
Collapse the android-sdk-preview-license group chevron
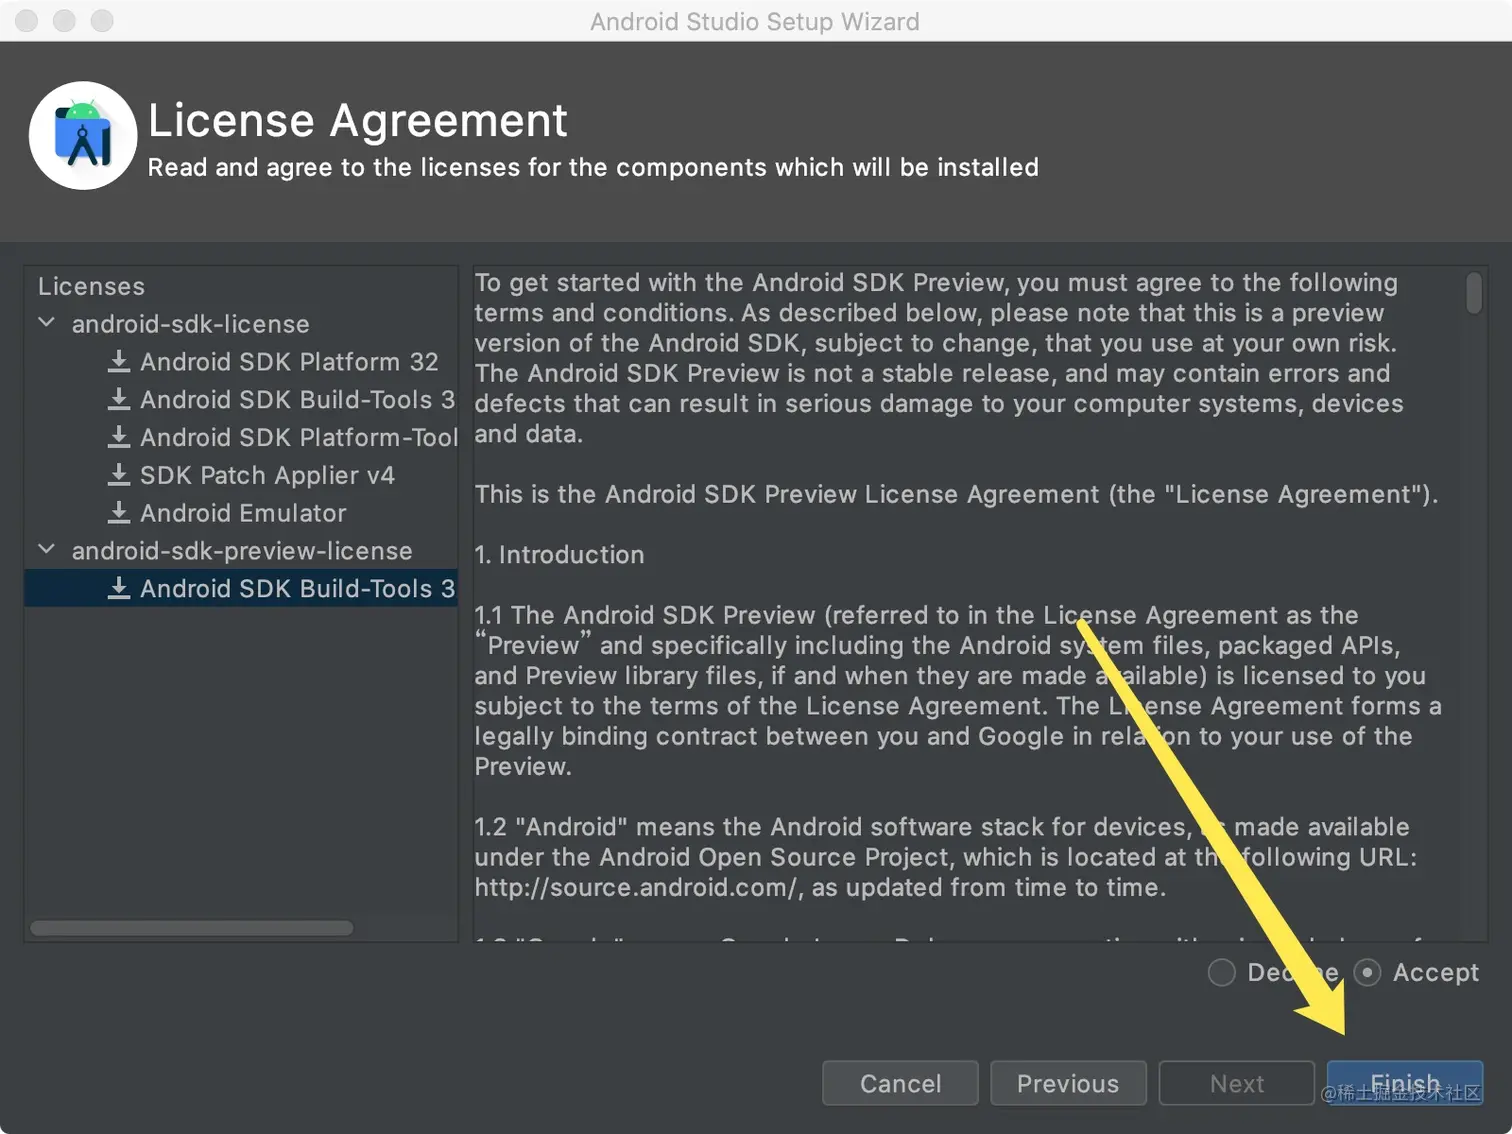point(47,550)
